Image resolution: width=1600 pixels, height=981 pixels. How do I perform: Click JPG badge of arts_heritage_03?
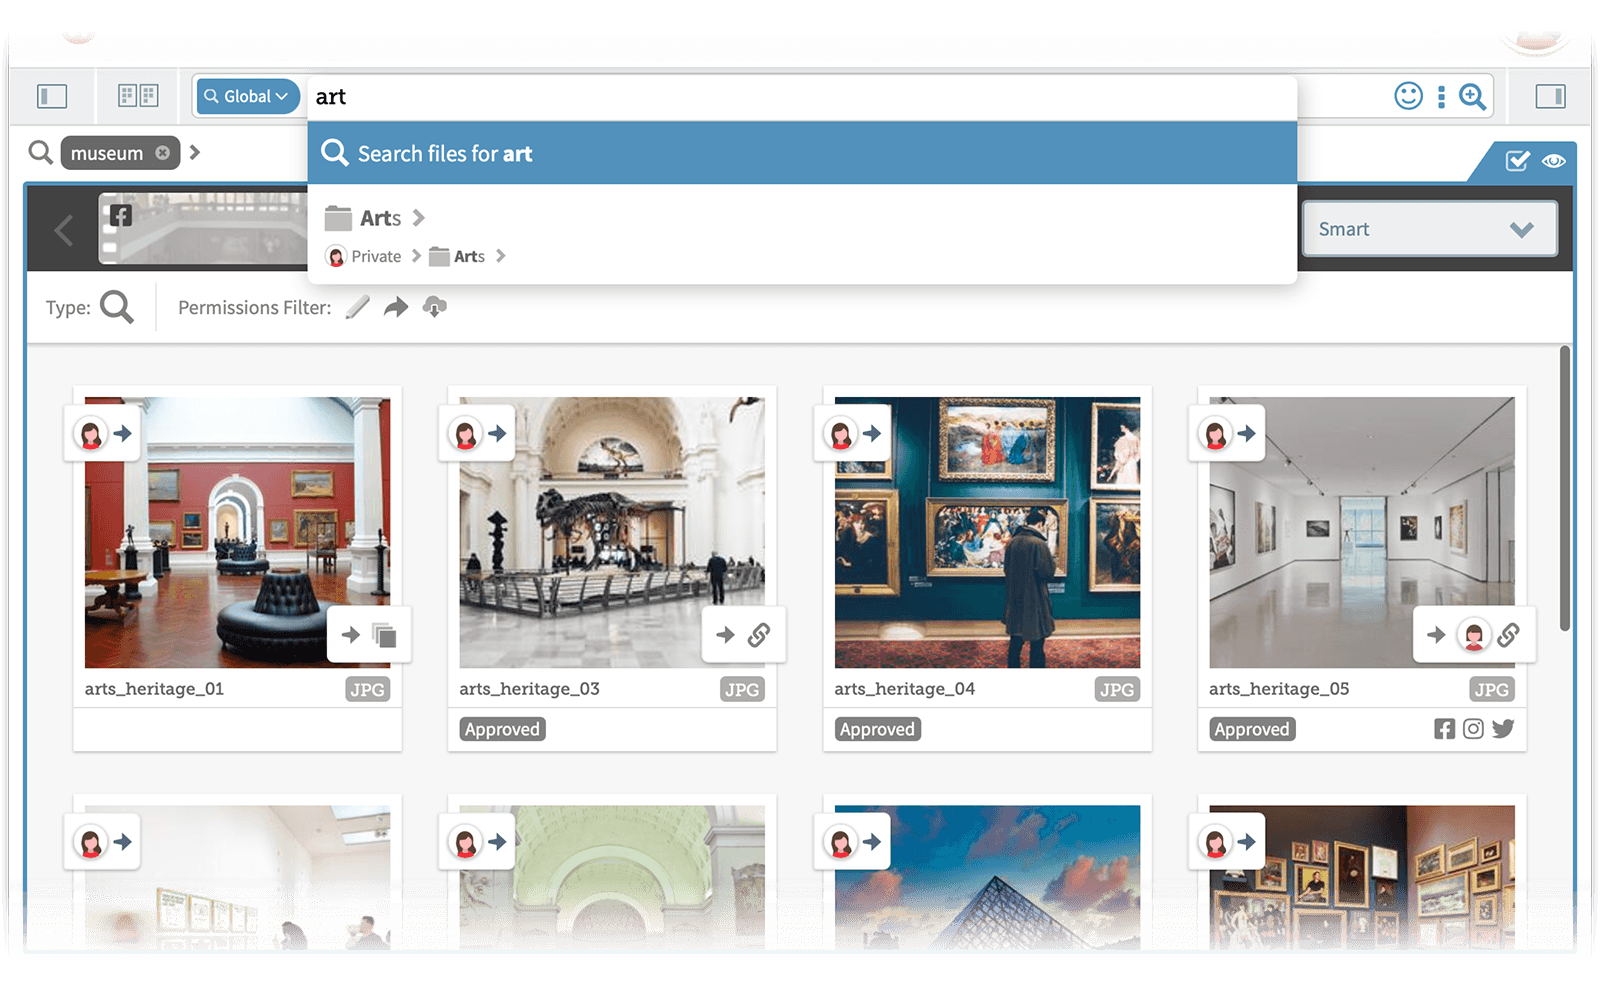[x=742, y=689]
